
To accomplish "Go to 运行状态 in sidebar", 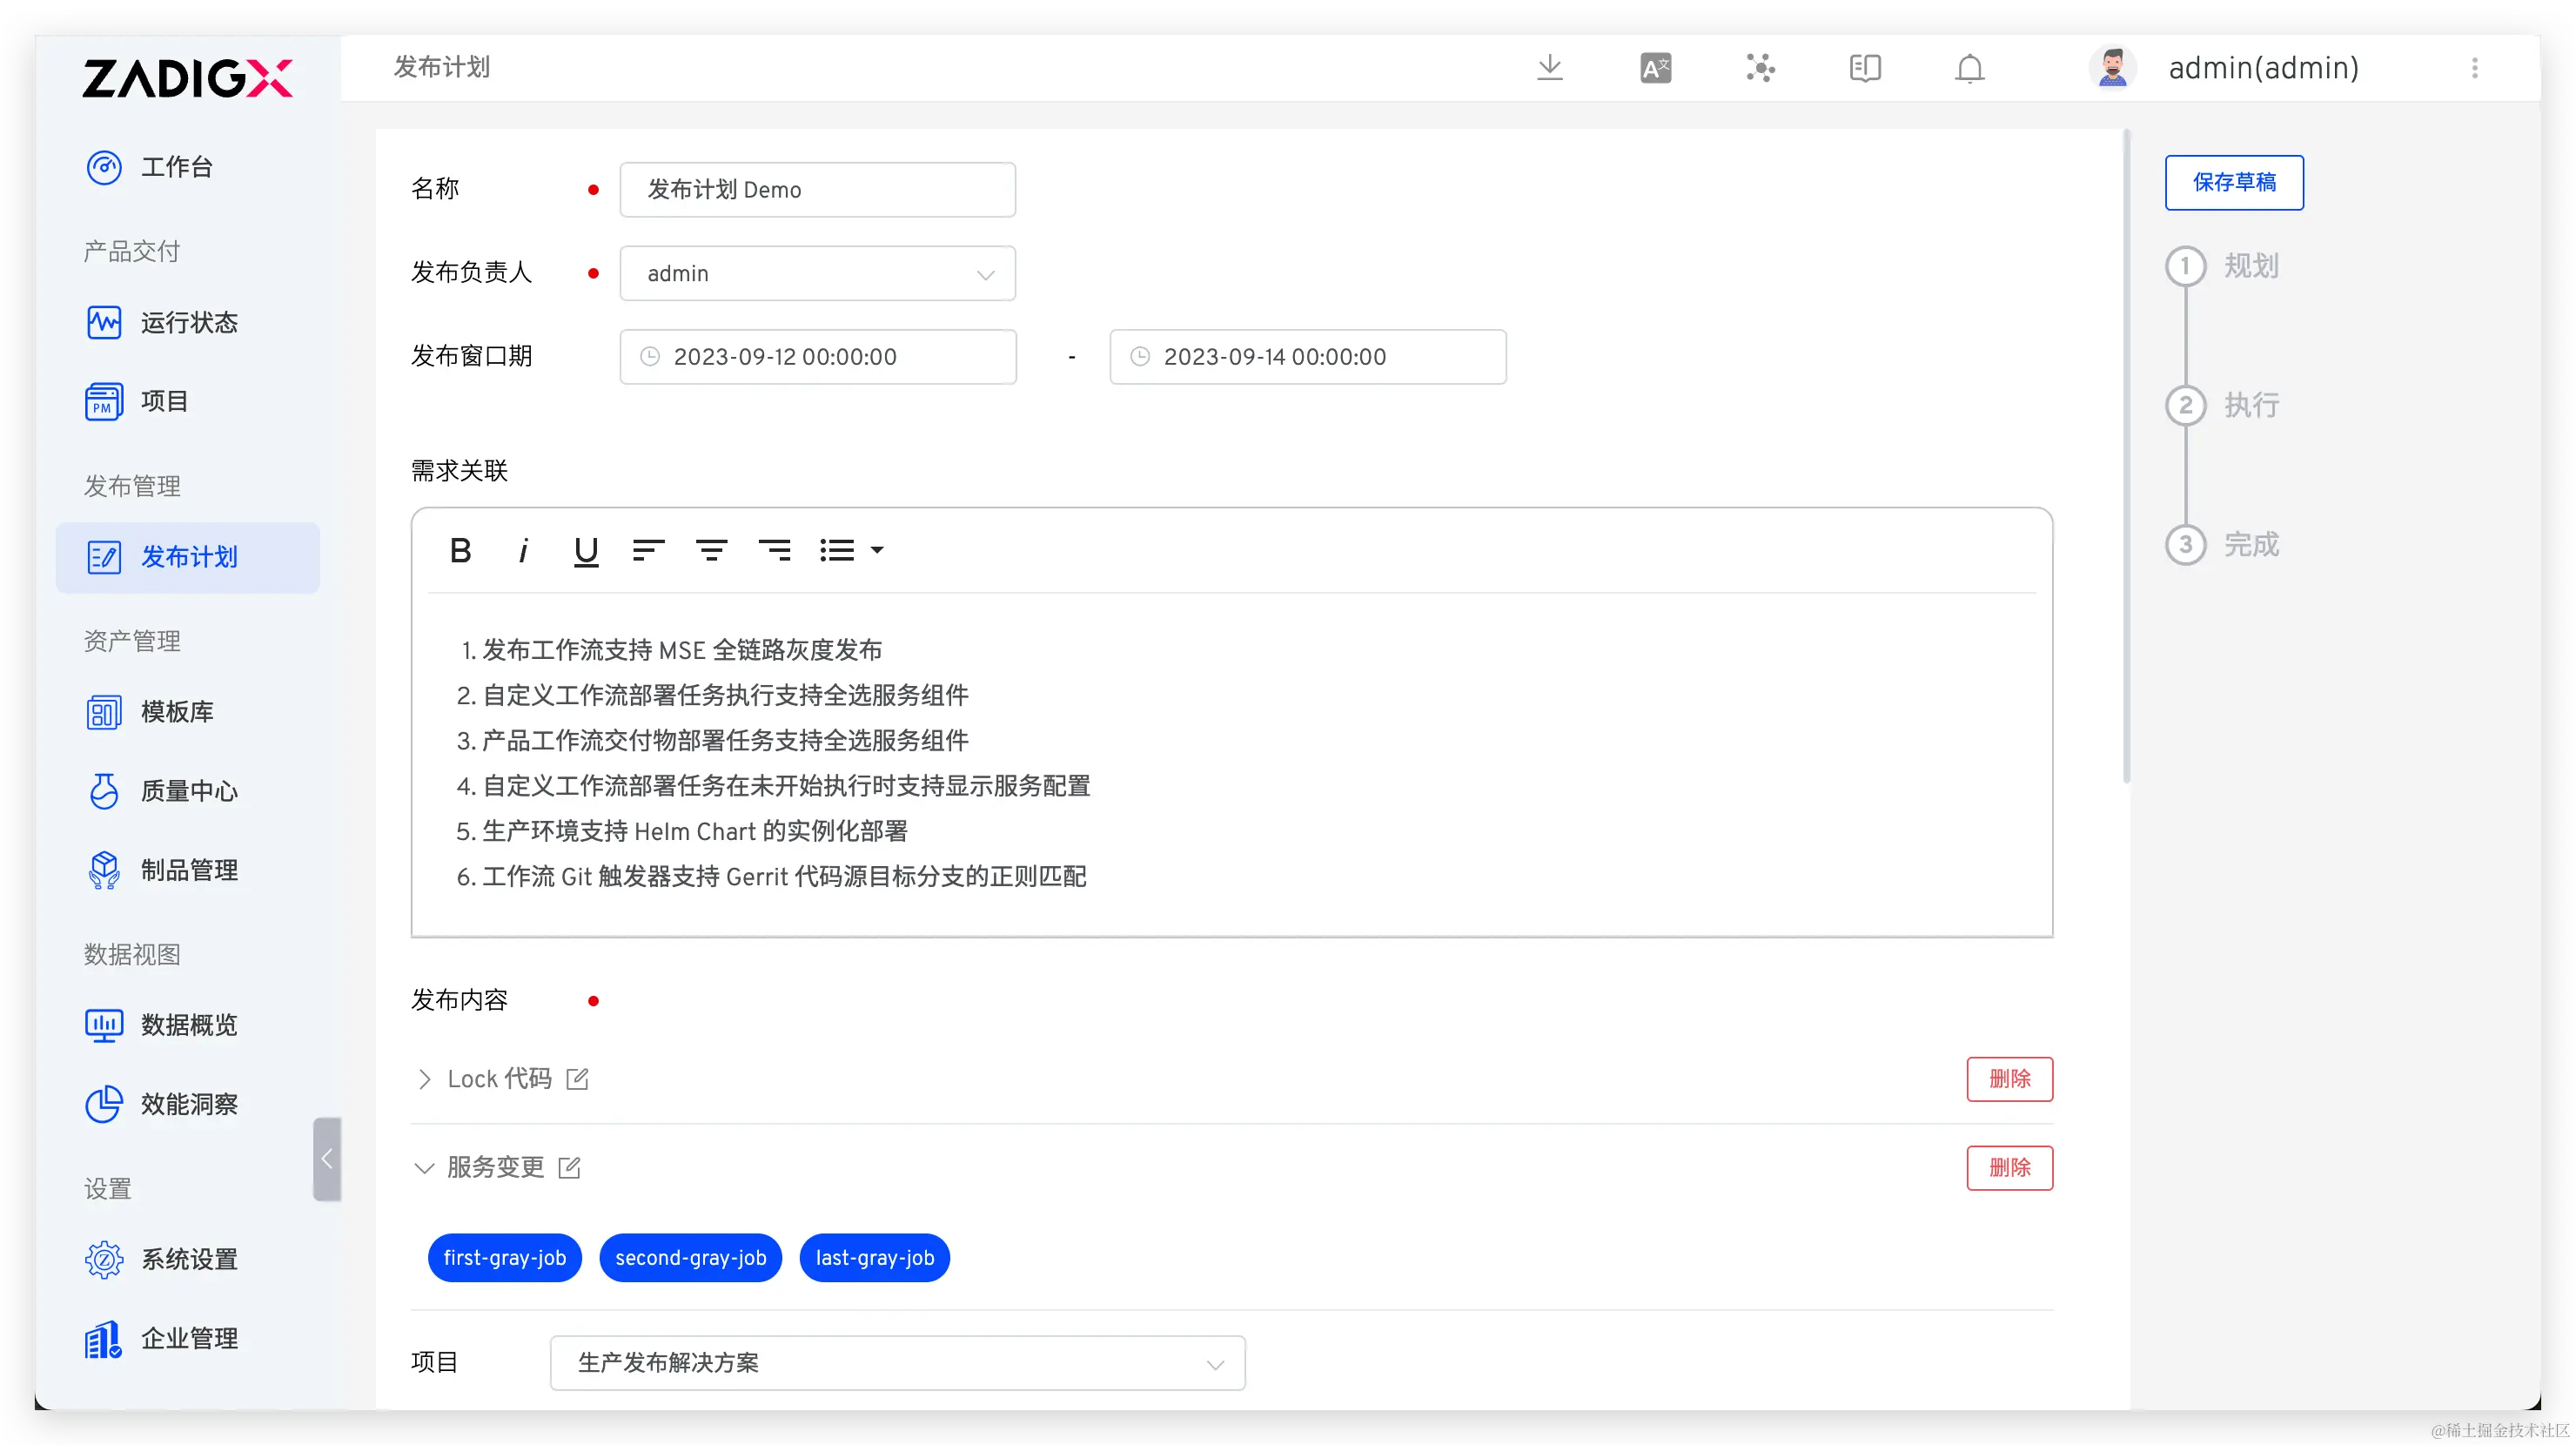I will (x=188, y=323).
